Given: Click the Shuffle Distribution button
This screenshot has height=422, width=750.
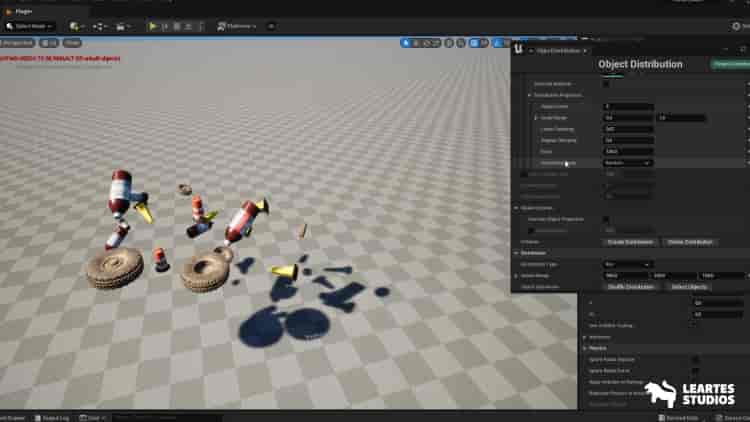Looking at the screenshot, I should click(631, 287).
